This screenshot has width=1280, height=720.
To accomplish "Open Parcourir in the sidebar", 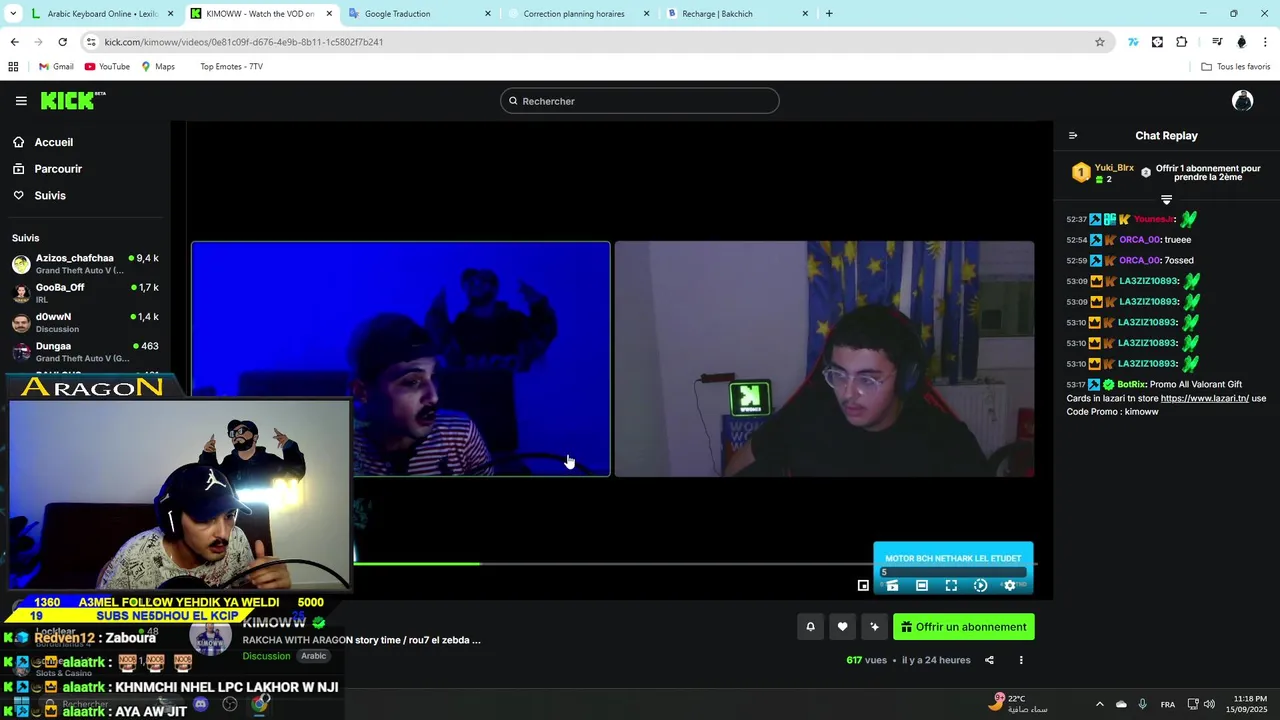I will (47, 169).
